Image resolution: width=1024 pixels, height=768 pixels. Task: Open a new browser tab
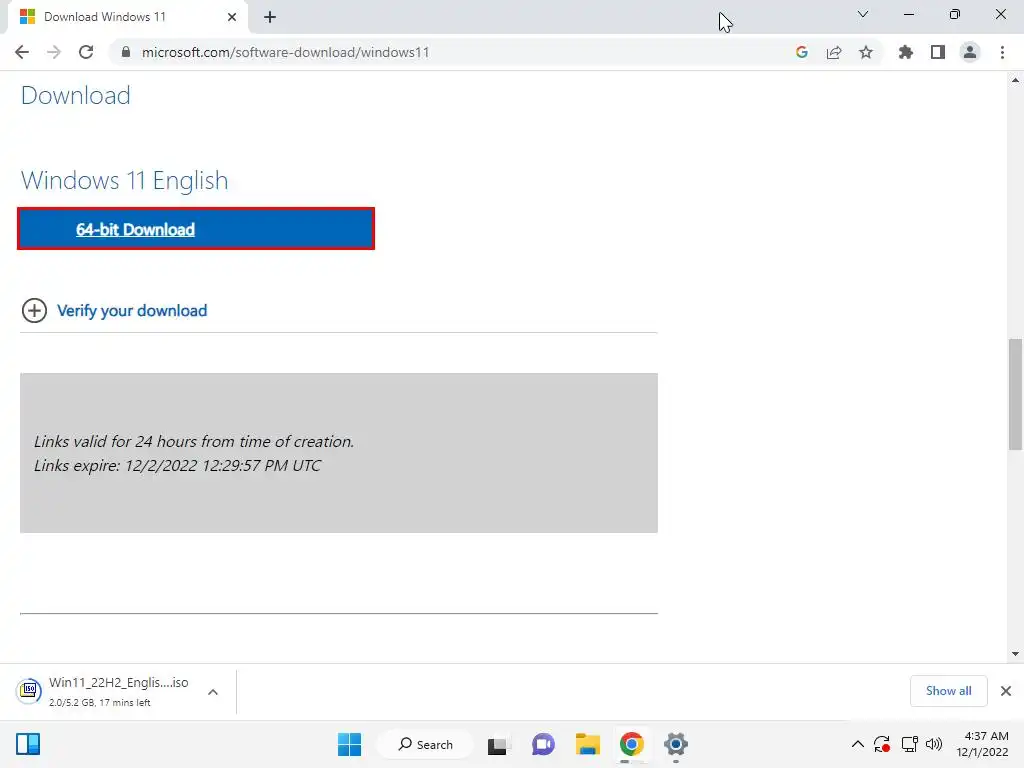coord(270,17)
